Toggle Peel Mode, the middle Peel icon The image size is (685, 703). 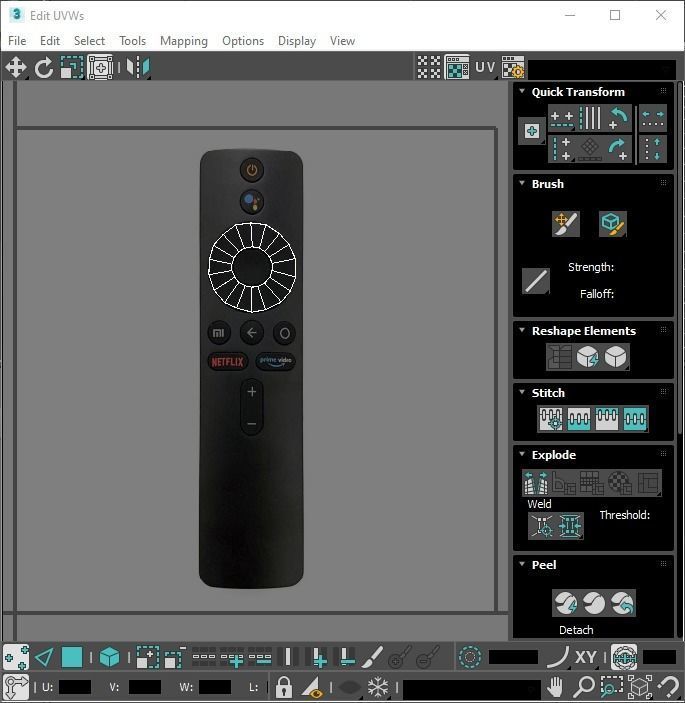coord(594,603)
